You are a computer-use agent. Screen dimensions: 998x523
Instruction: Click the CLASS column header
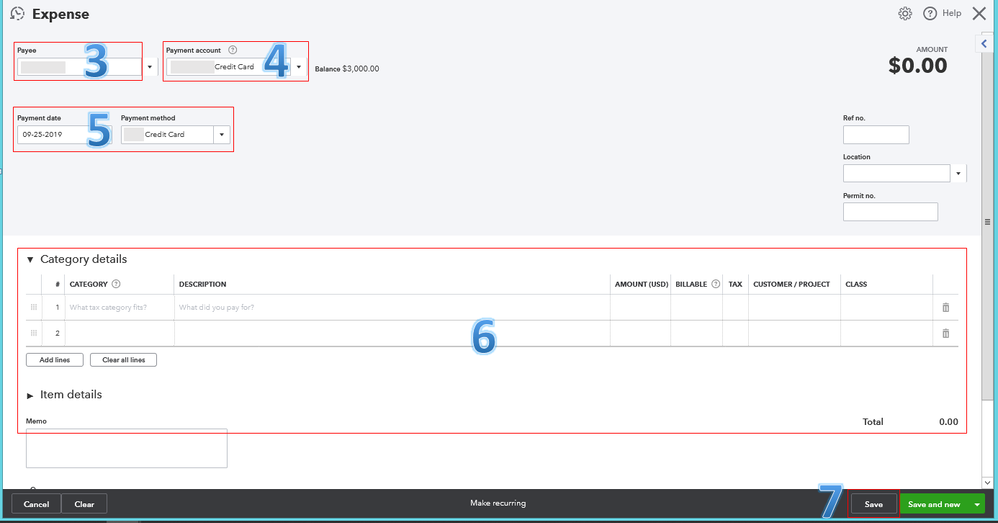[x=856, y=284]
